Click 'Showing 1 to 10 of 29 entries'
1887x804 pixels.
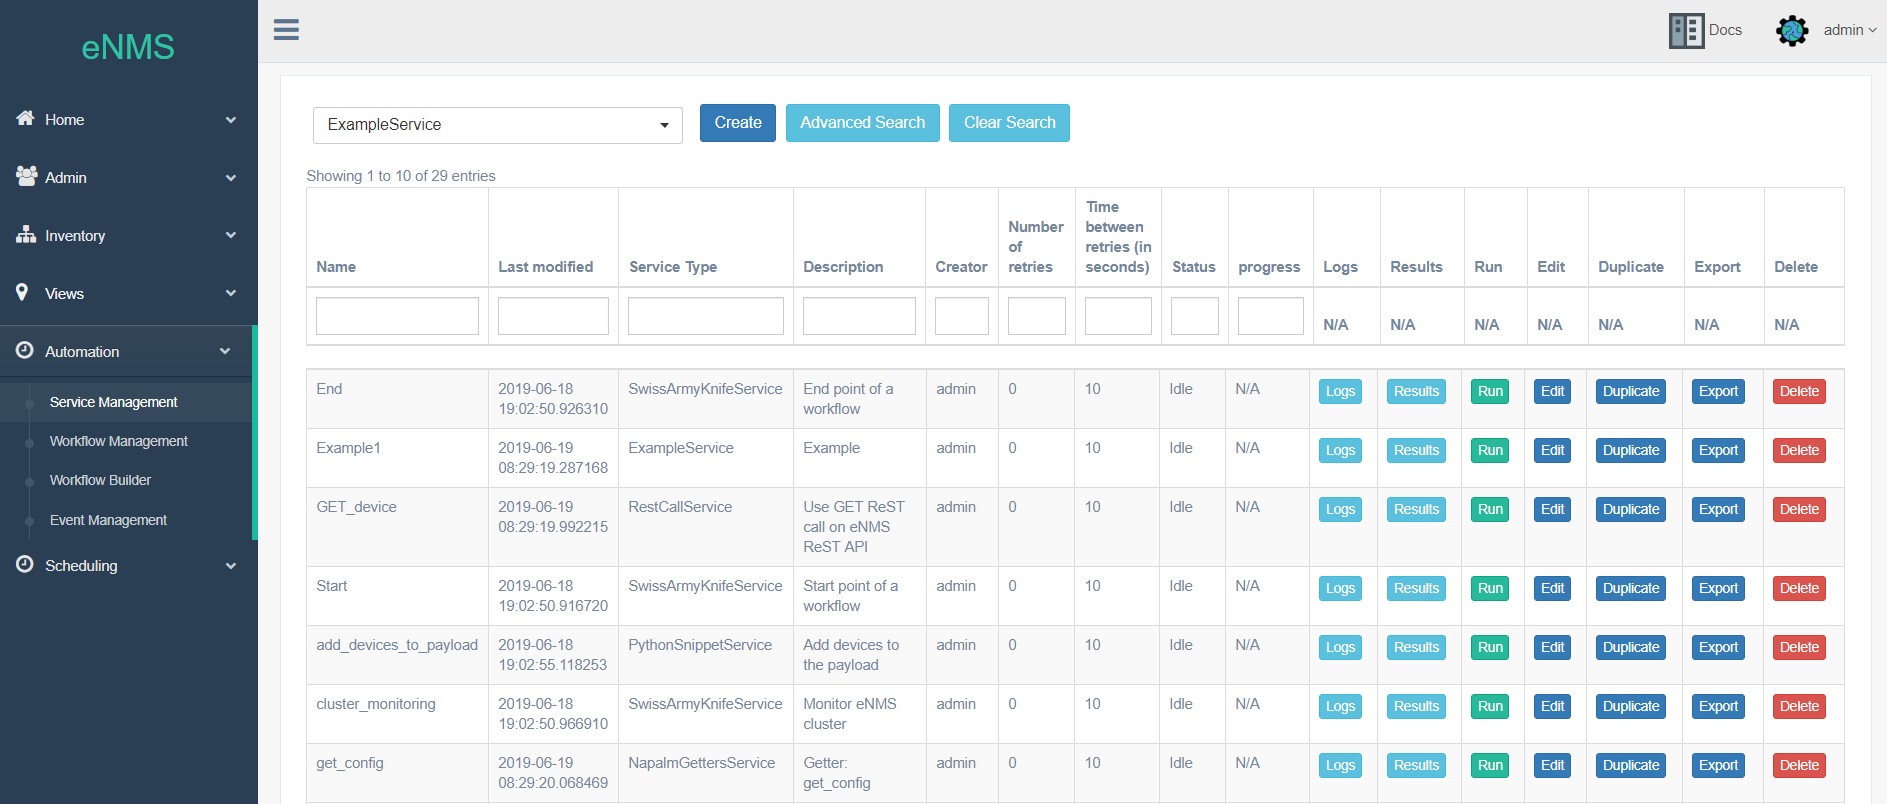[401, 176]
